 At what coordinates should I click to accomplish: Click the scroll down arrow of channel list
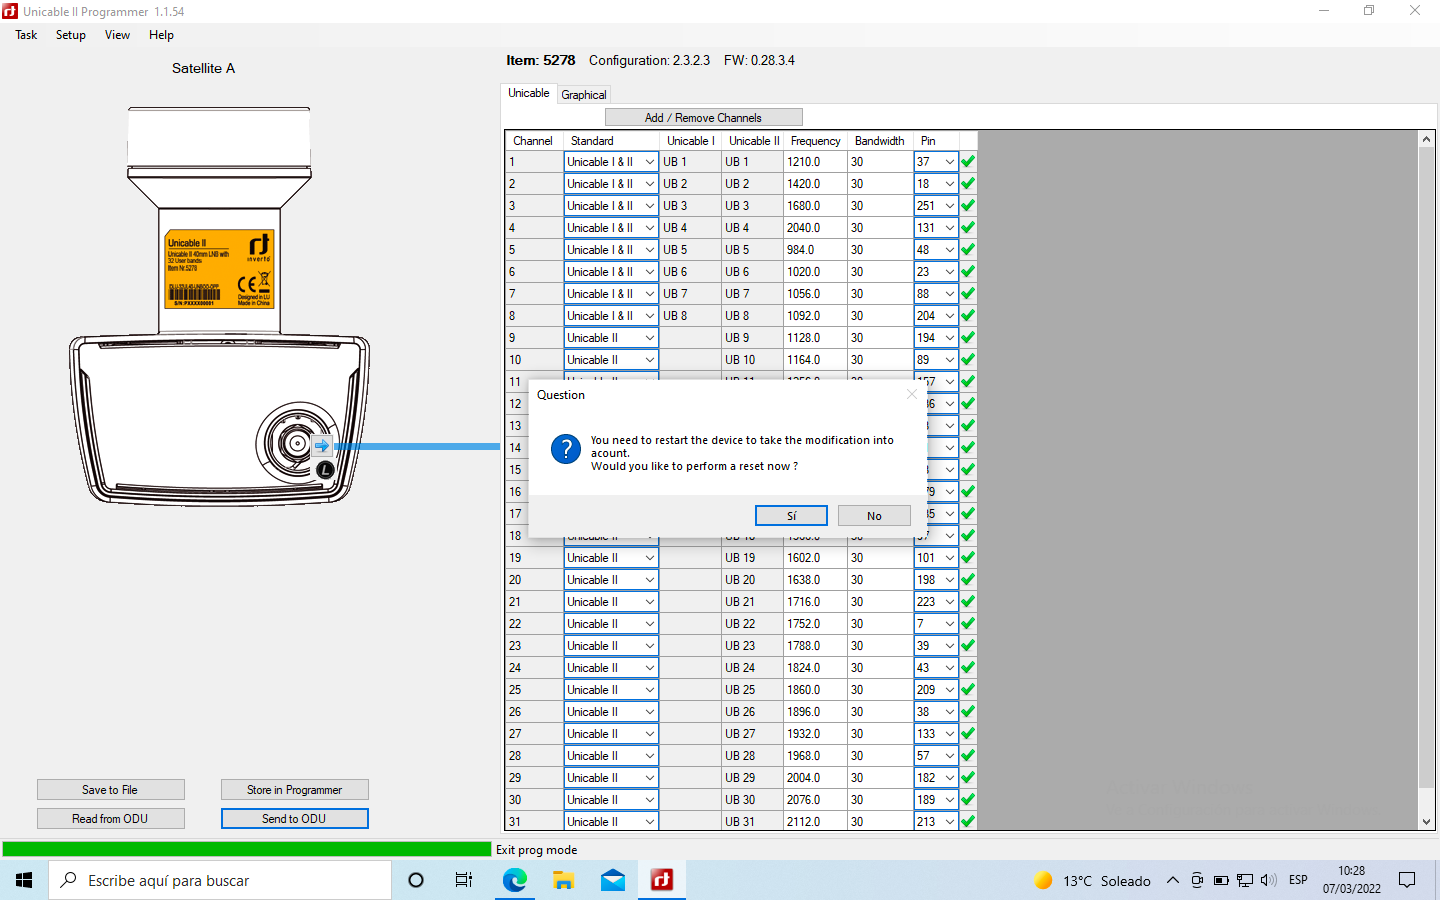[x=1426, y=822]
